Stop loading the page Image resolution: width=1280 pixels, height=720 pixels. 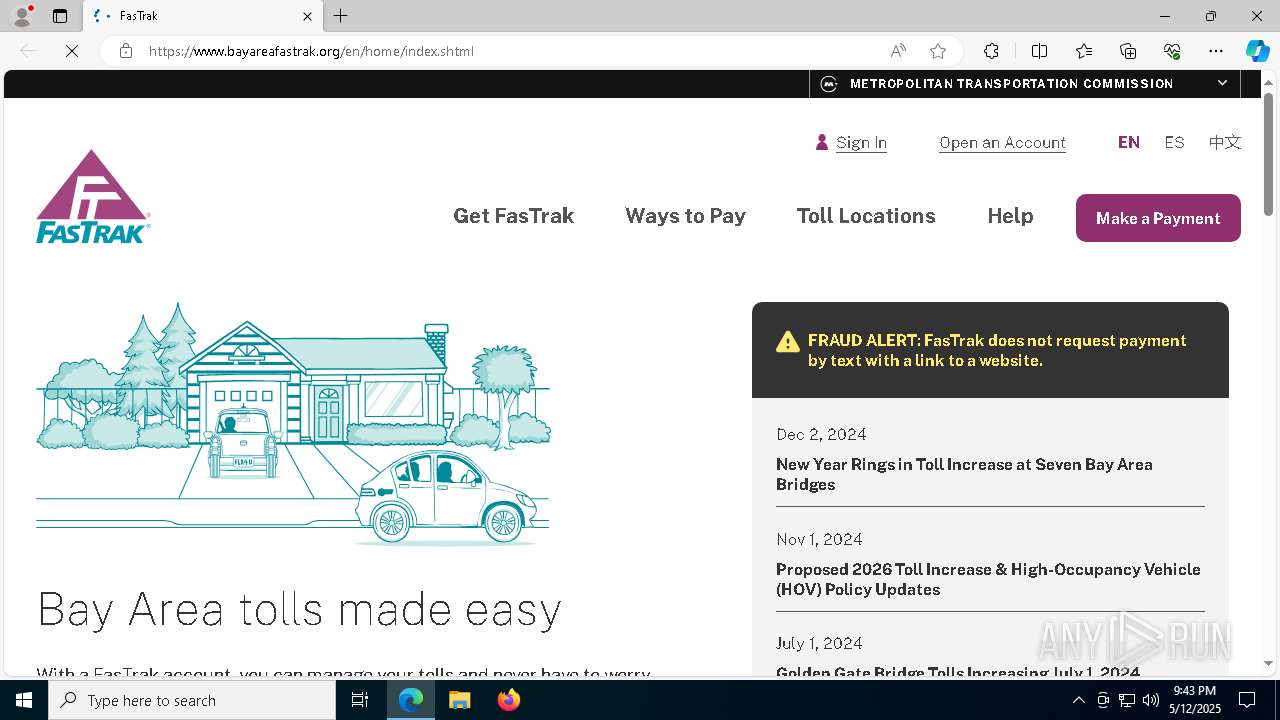tap(72, 51)
